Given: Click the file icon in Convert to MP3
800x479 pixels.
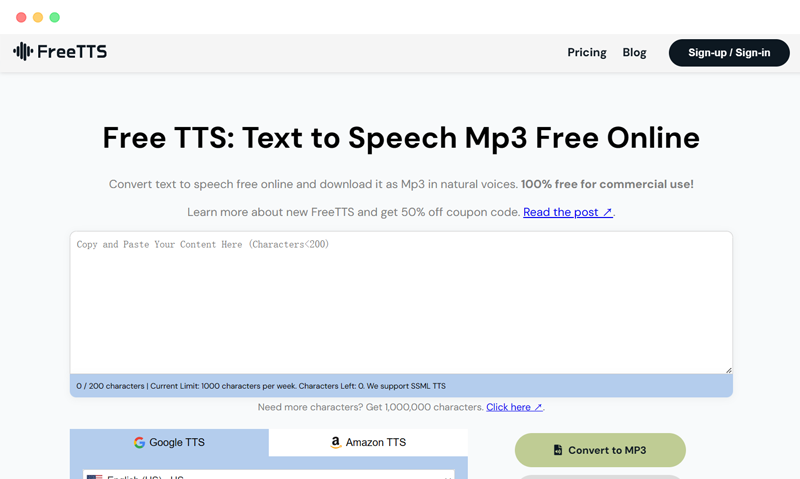Looking at the screenshot, I should coord(558,450).
